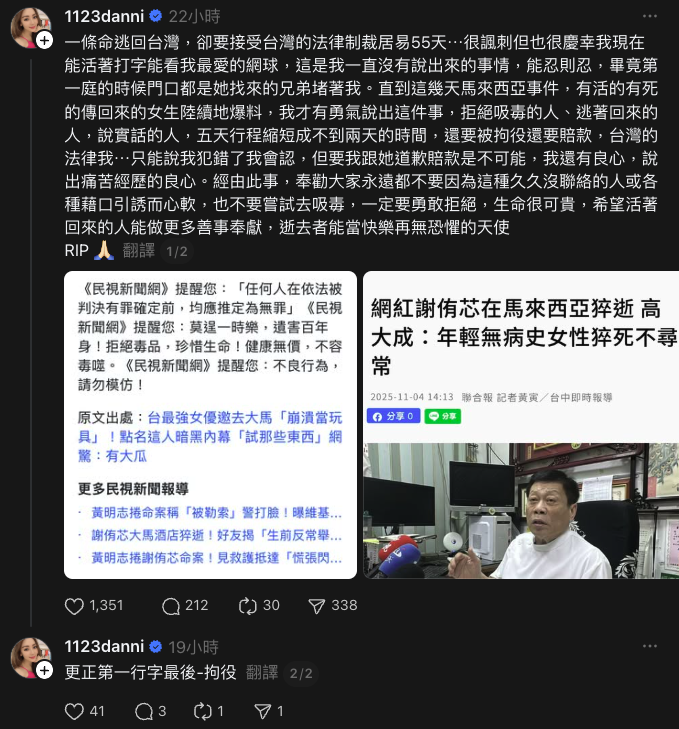Translate the second post via 翻譯
679x729 pixels.
[x=262, y=672]
